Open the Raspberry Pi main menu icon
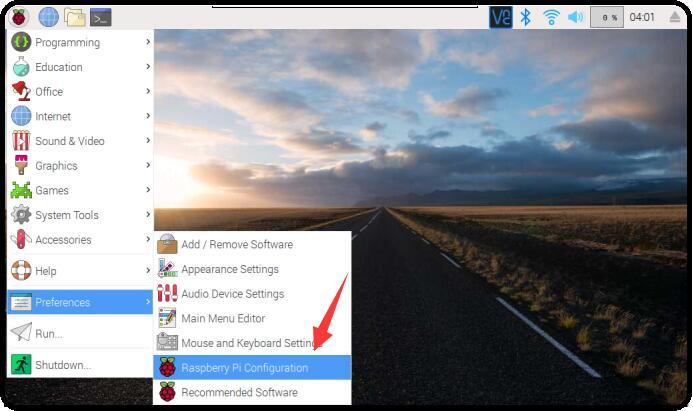 19,18
